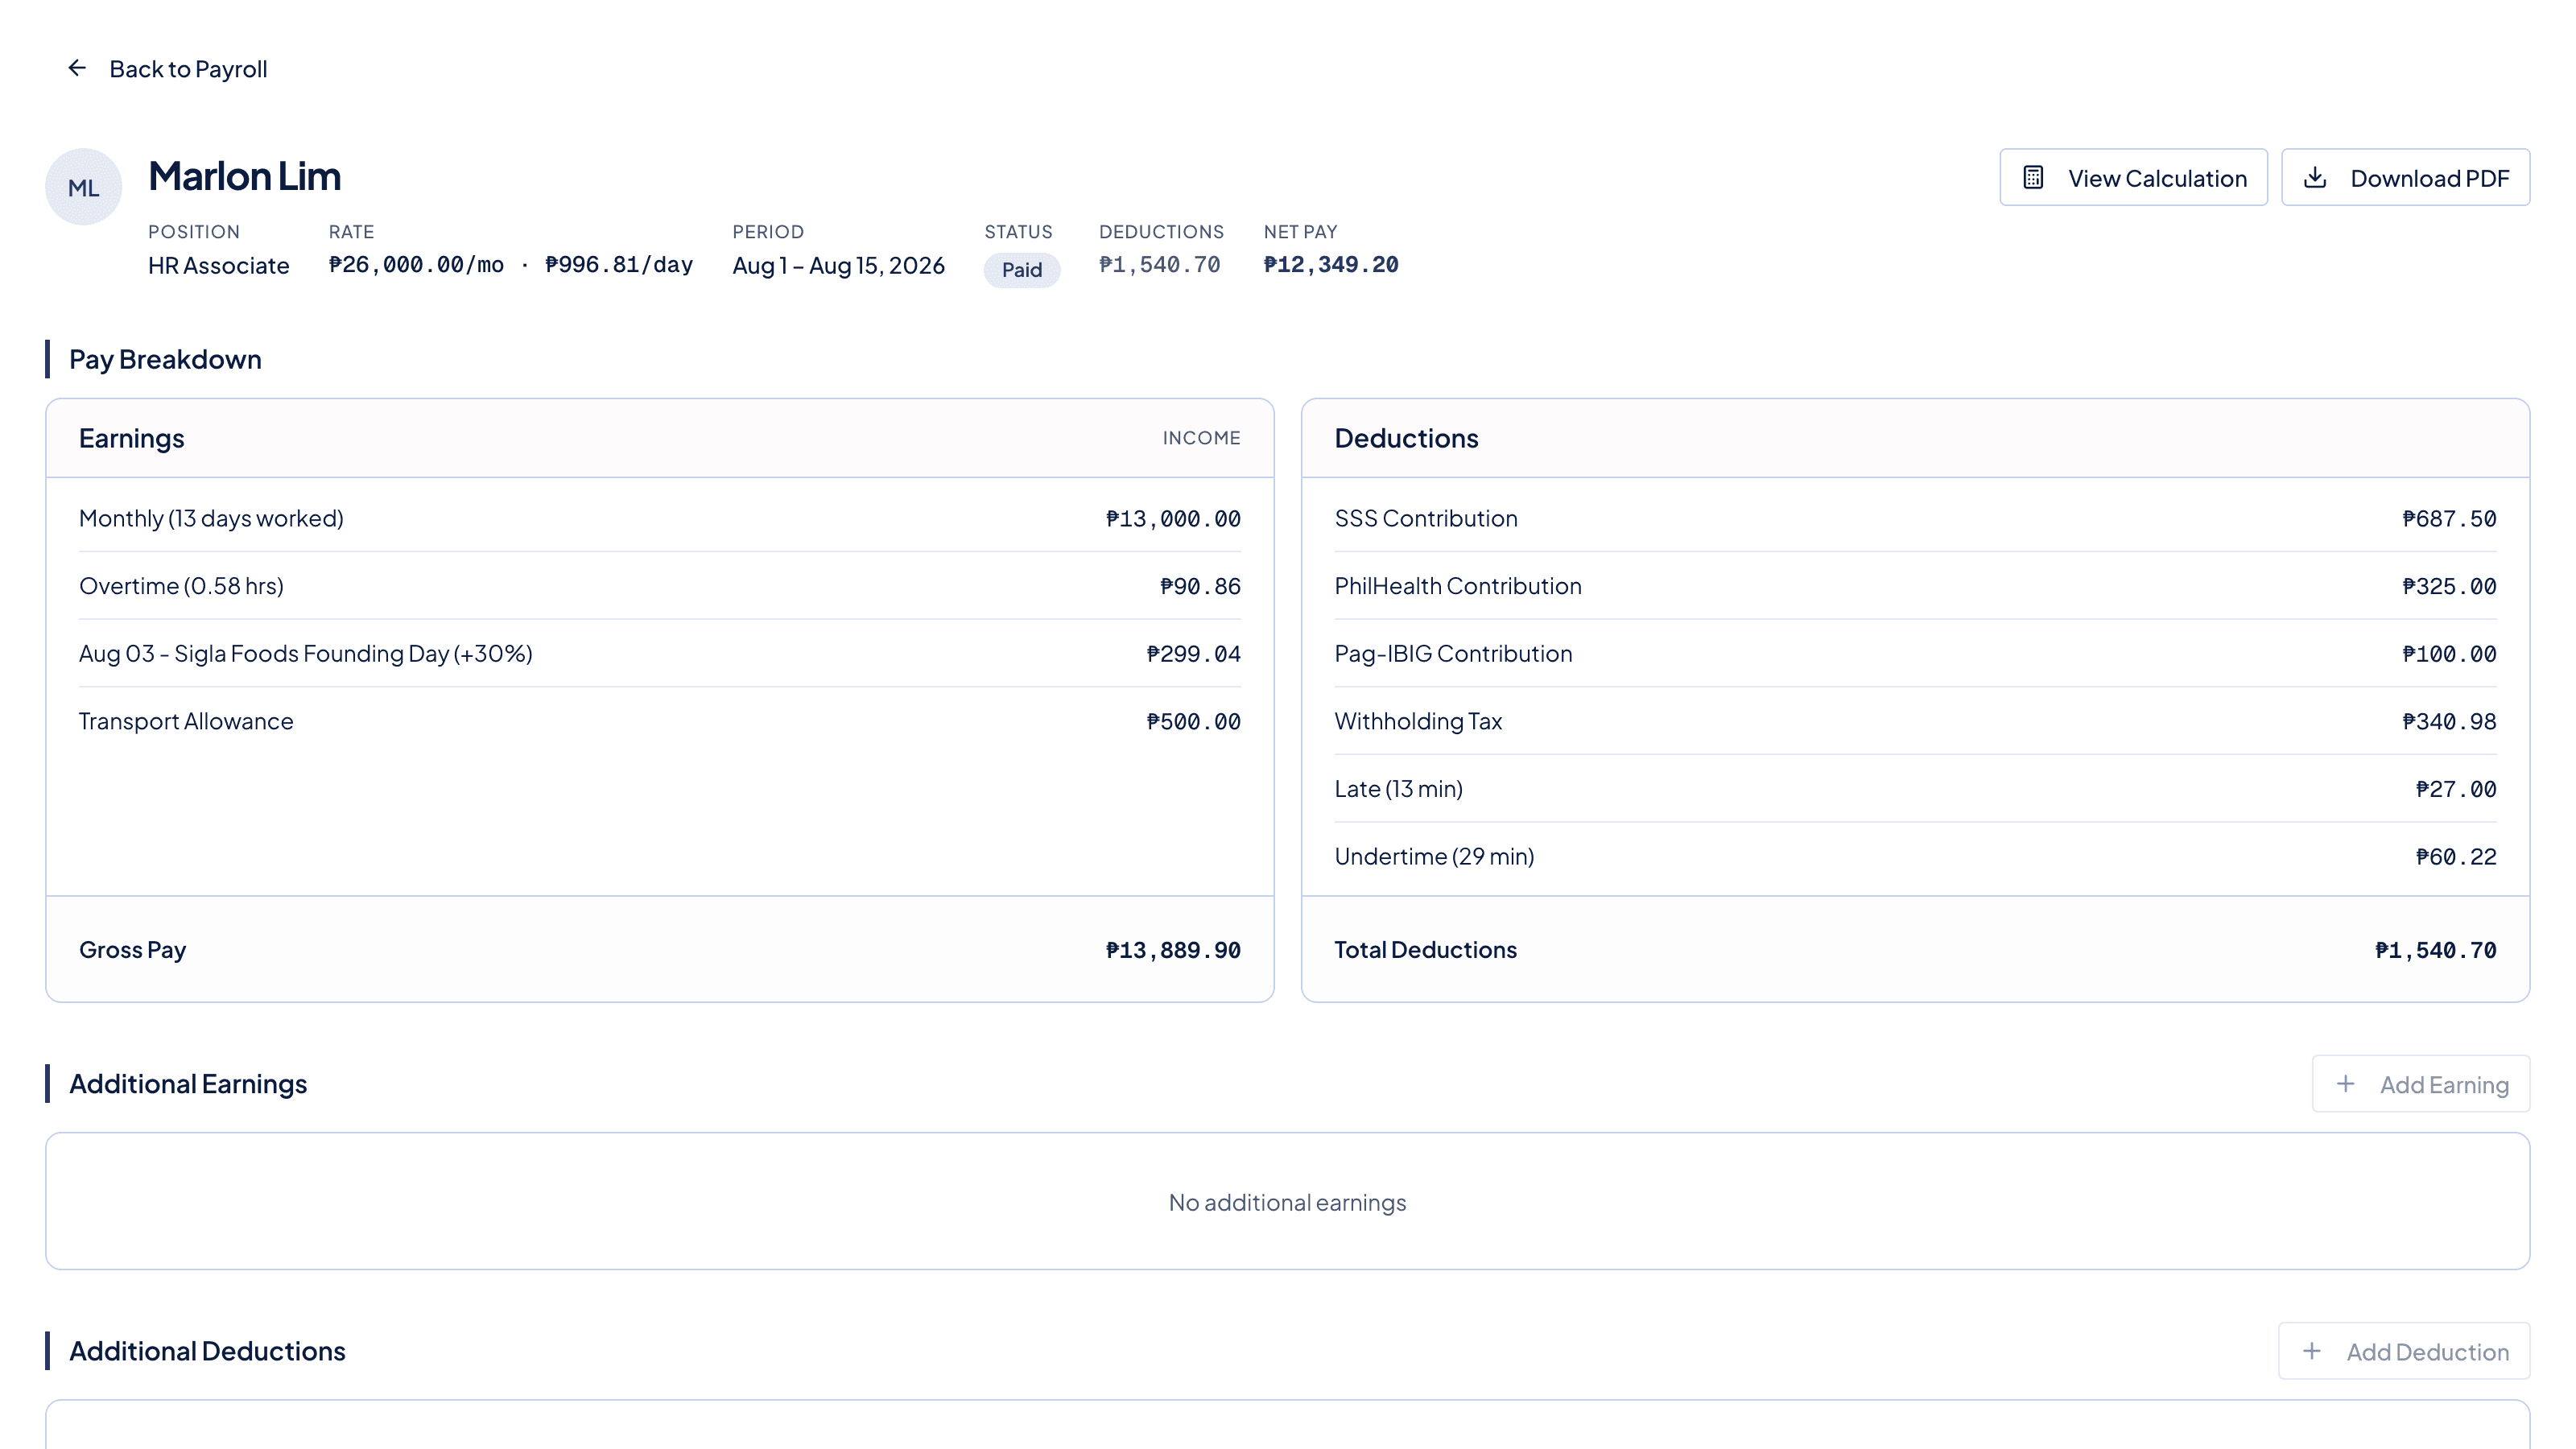Click the Add Deduction button label
Screen dimensions: 2576x1449
click(x=2427, y=1352)
